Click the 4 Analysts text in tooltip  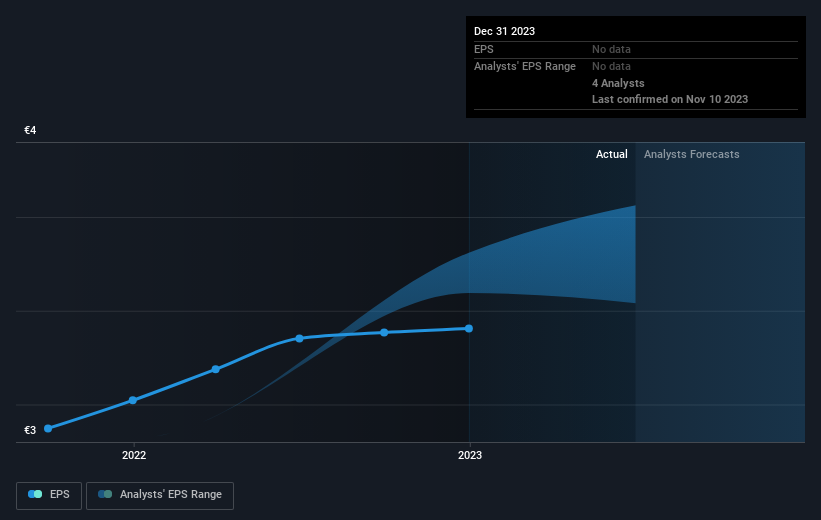coord(618,83)
